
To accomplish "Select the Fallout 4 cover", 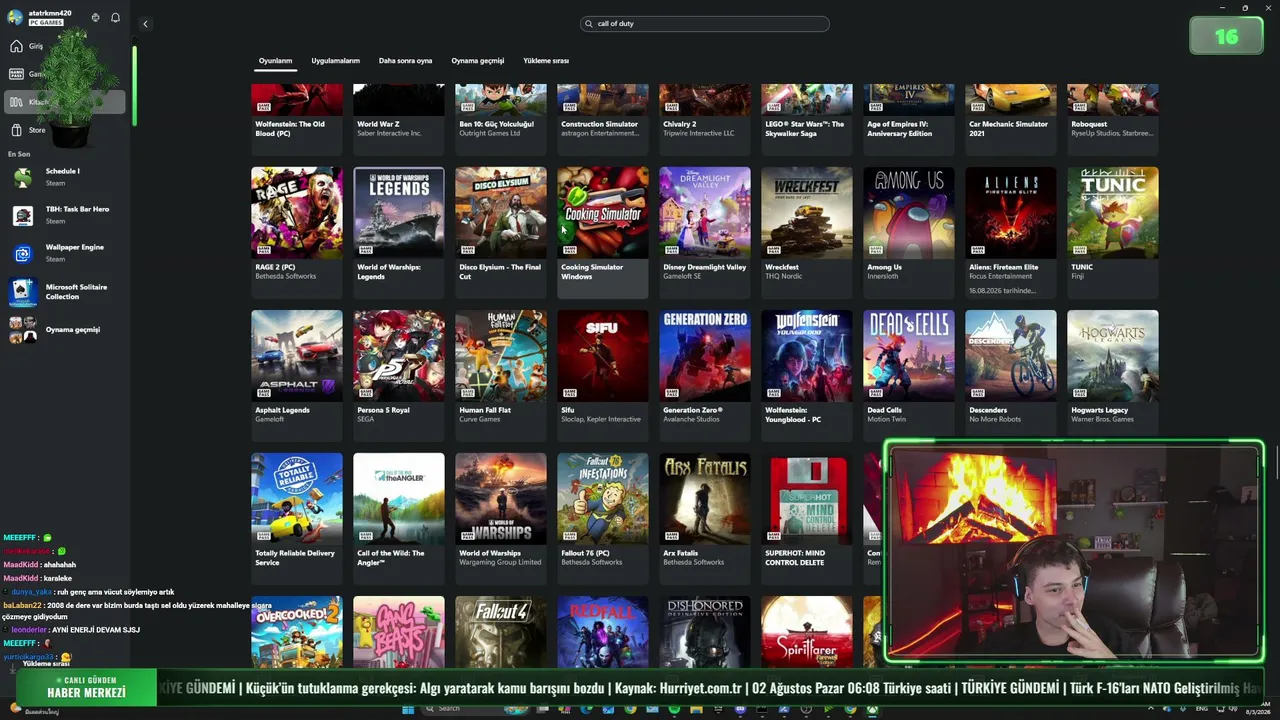I will click(501, 632).
